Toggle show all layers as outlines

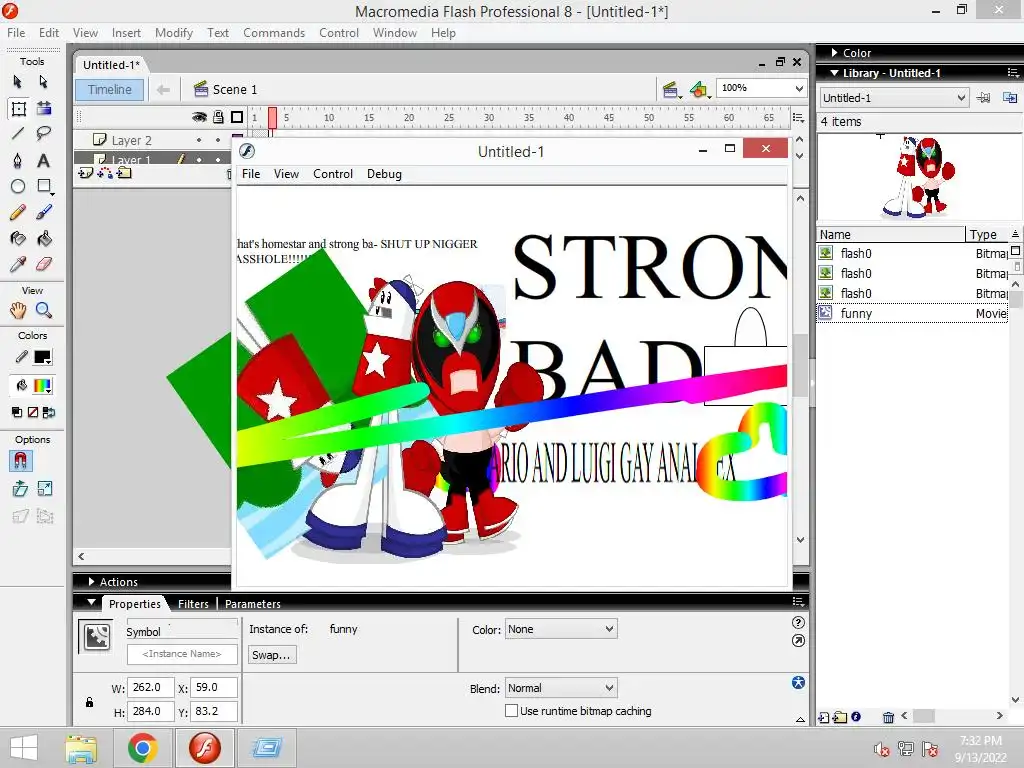(237, 117)
